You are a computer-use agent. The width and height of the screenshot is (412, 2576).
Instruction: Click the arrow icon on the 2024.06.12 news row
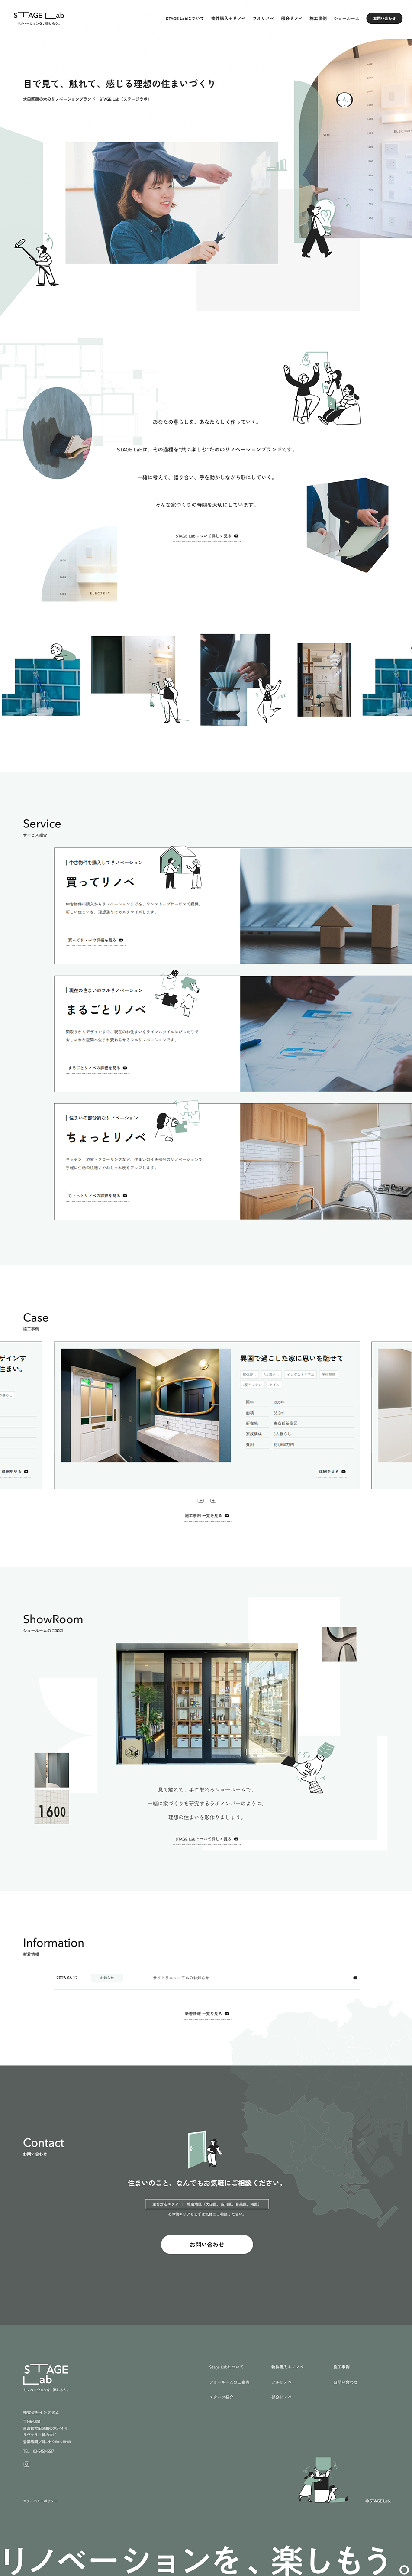coord(355,1978)
